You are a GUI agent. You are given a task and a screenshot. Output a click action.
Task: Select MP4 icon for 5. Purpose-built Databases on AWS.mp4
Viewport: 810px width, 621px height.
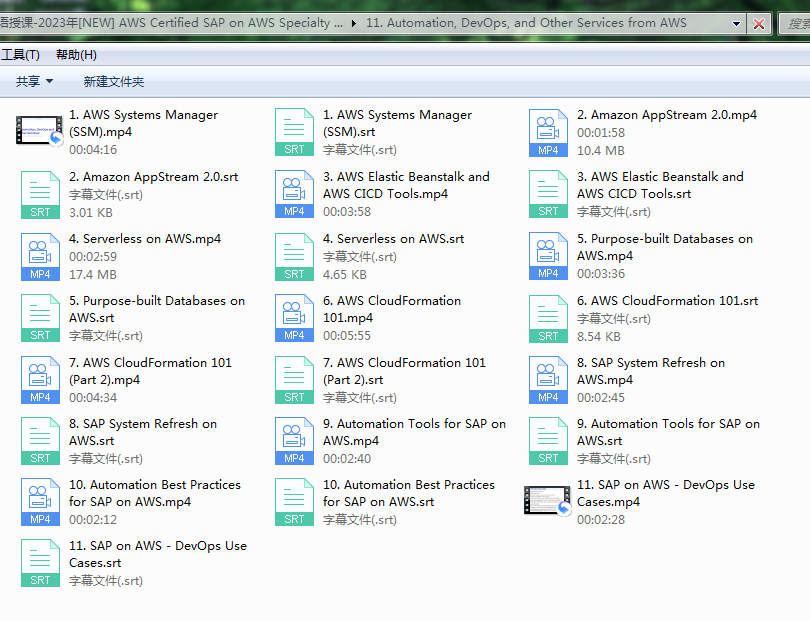(548, 256)
